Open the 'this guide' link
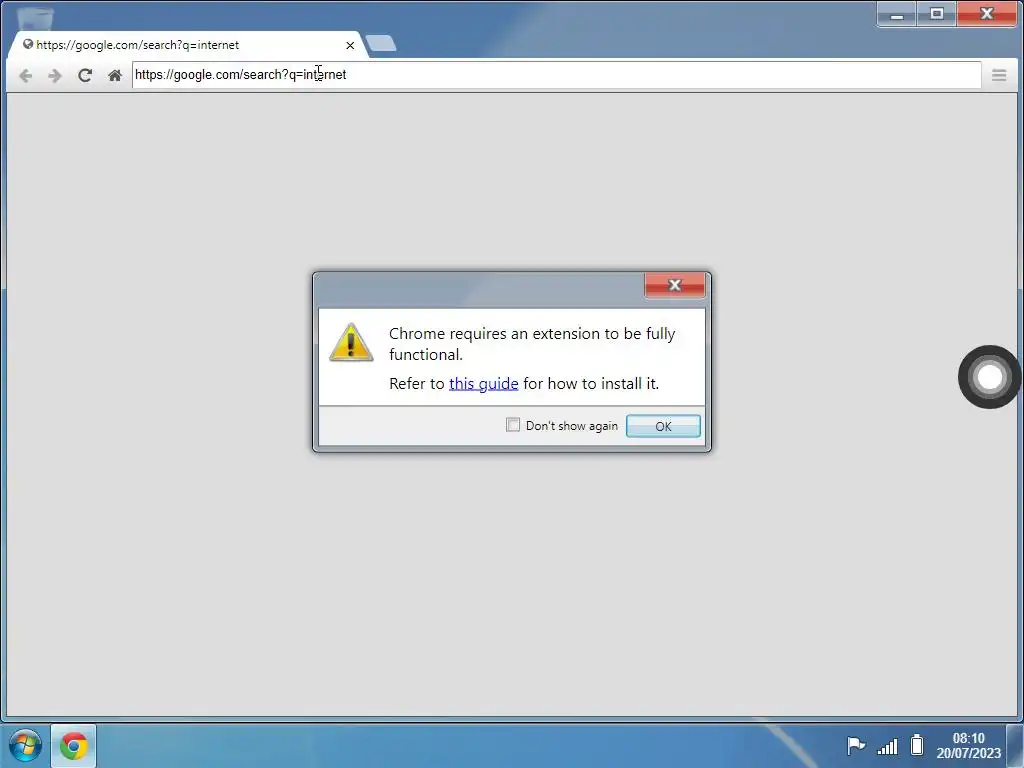 483,383
